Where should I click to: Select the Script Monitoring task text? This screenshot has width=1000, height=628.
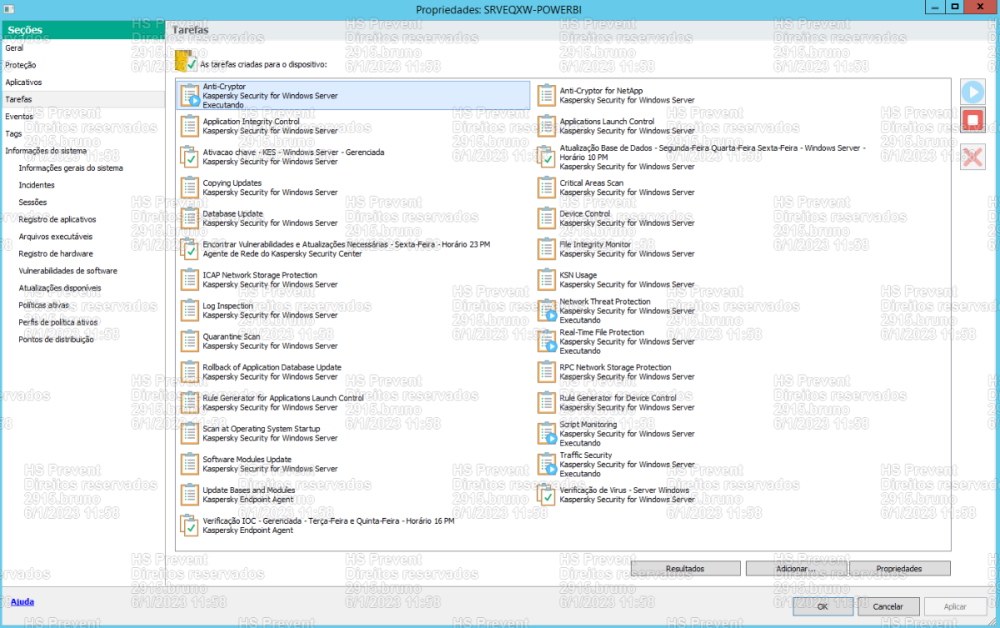pos(588,425)
